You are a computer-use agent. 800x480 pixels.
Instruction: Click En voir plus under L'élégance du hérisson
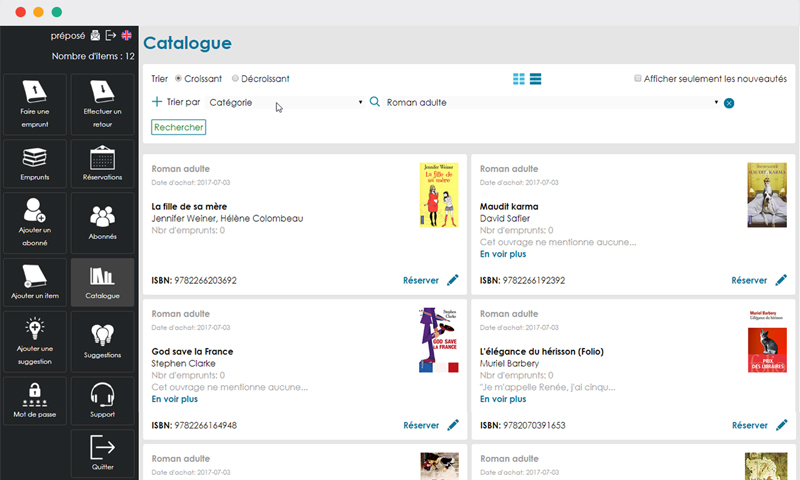(503, 399)
